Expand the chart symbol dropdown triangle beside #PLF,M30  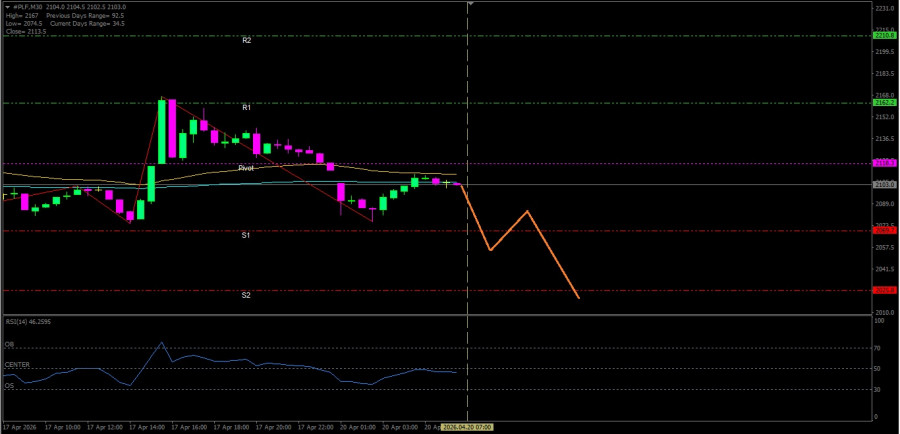[7, 7]
